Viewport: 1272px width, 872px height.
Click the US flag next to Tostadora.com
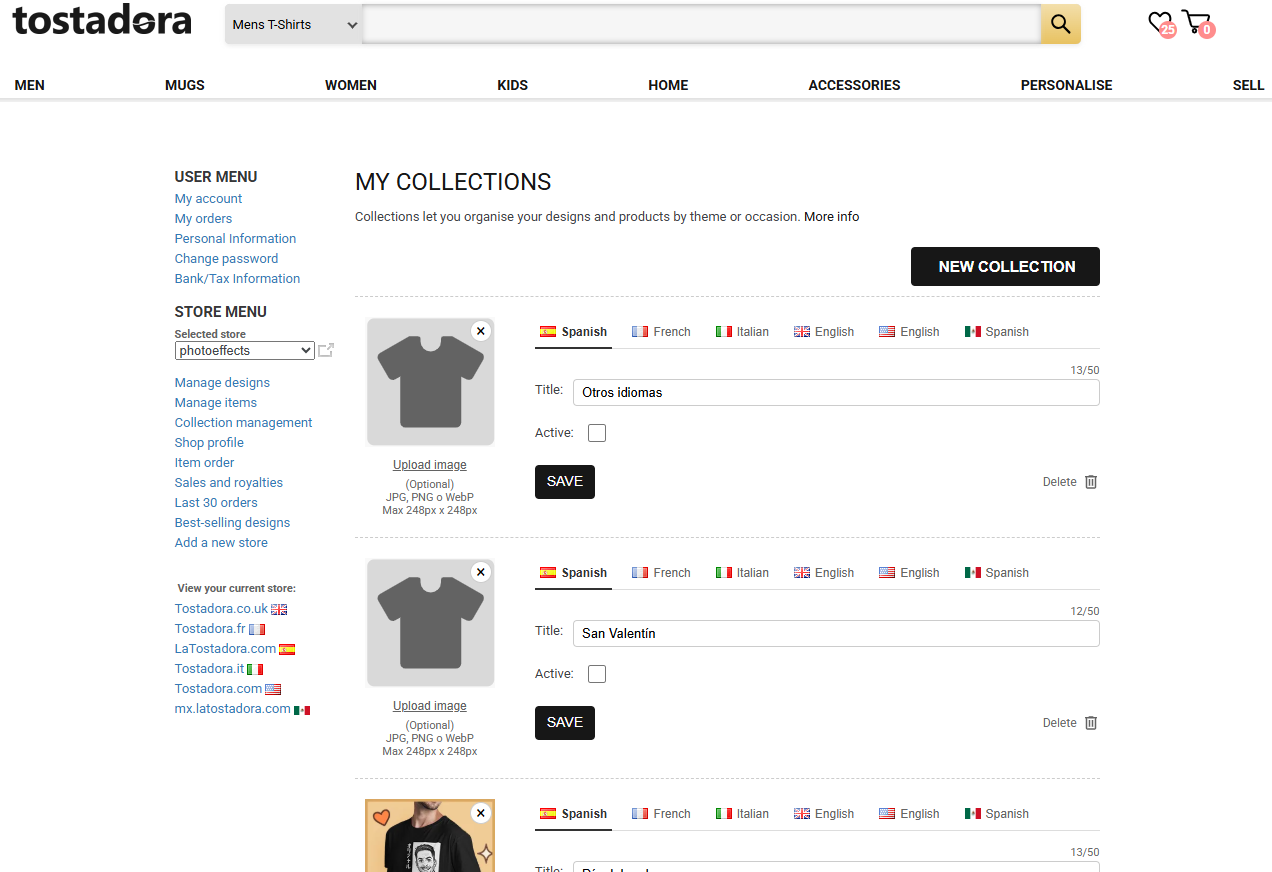[x=271, y=688]
